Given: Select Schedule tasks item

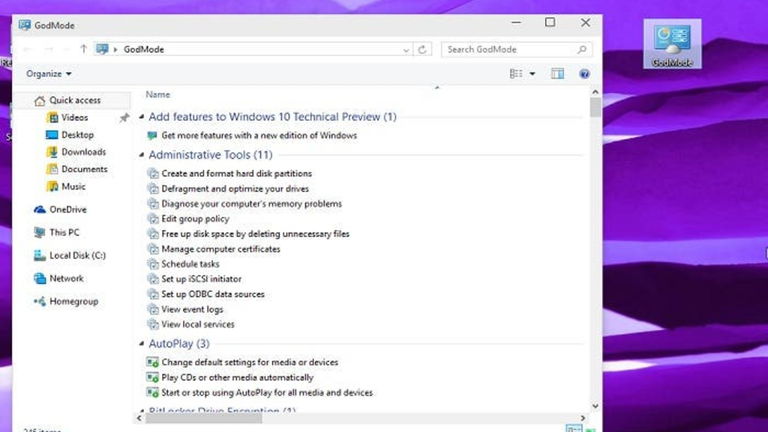Looking at the screenshot, I should click(x=183, y=264).
